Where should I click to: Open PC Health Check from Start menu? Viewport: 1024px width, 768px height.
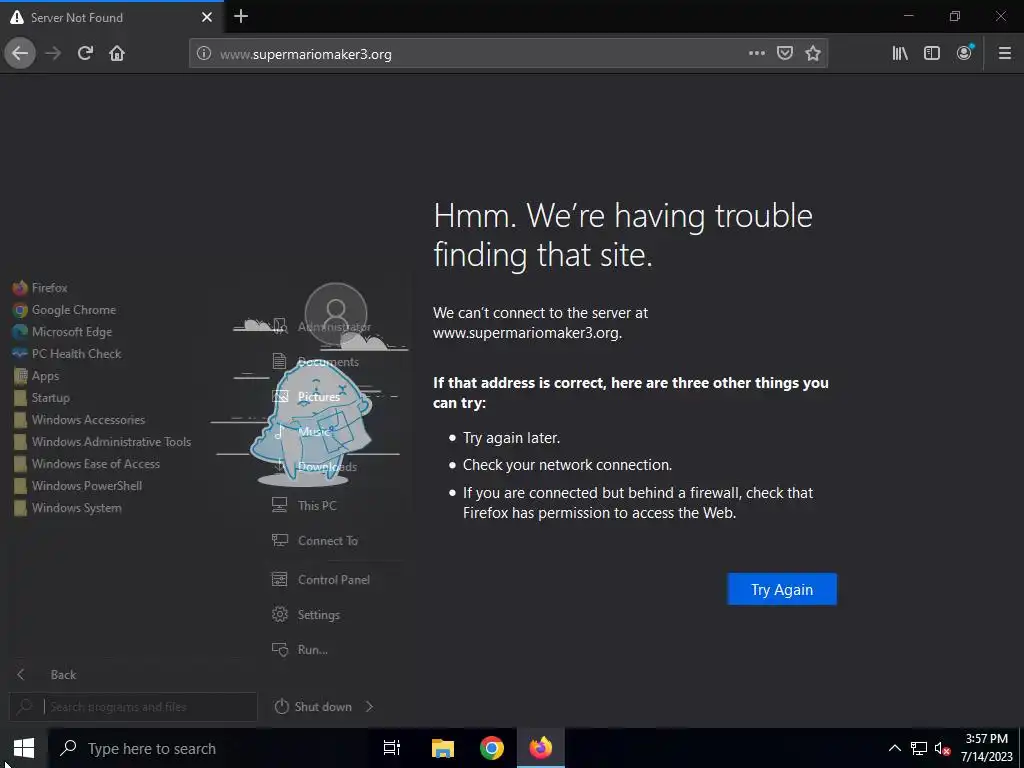click(x=67, y=354)
